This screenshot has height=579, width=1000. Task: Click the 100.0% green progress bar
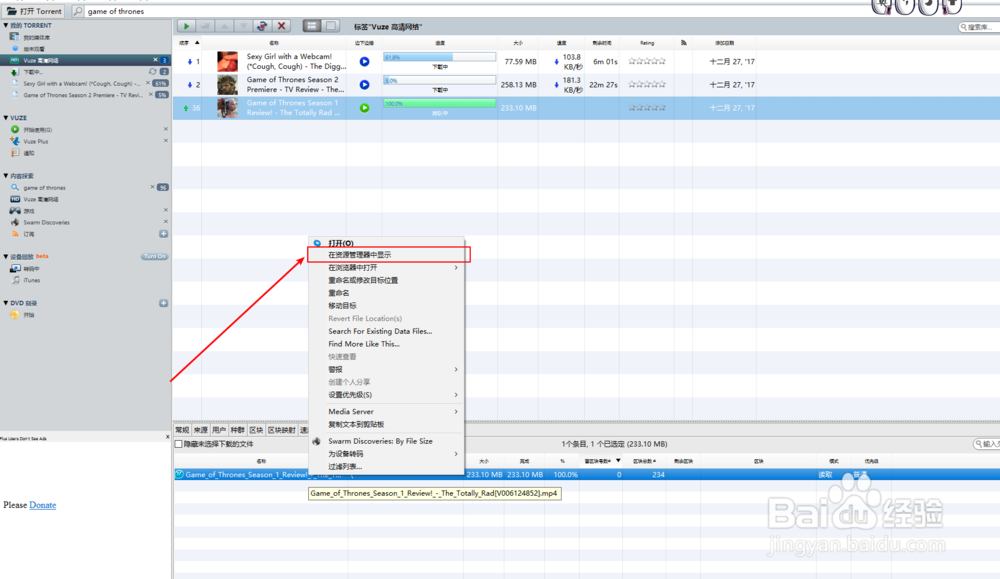tap(439, 103)
